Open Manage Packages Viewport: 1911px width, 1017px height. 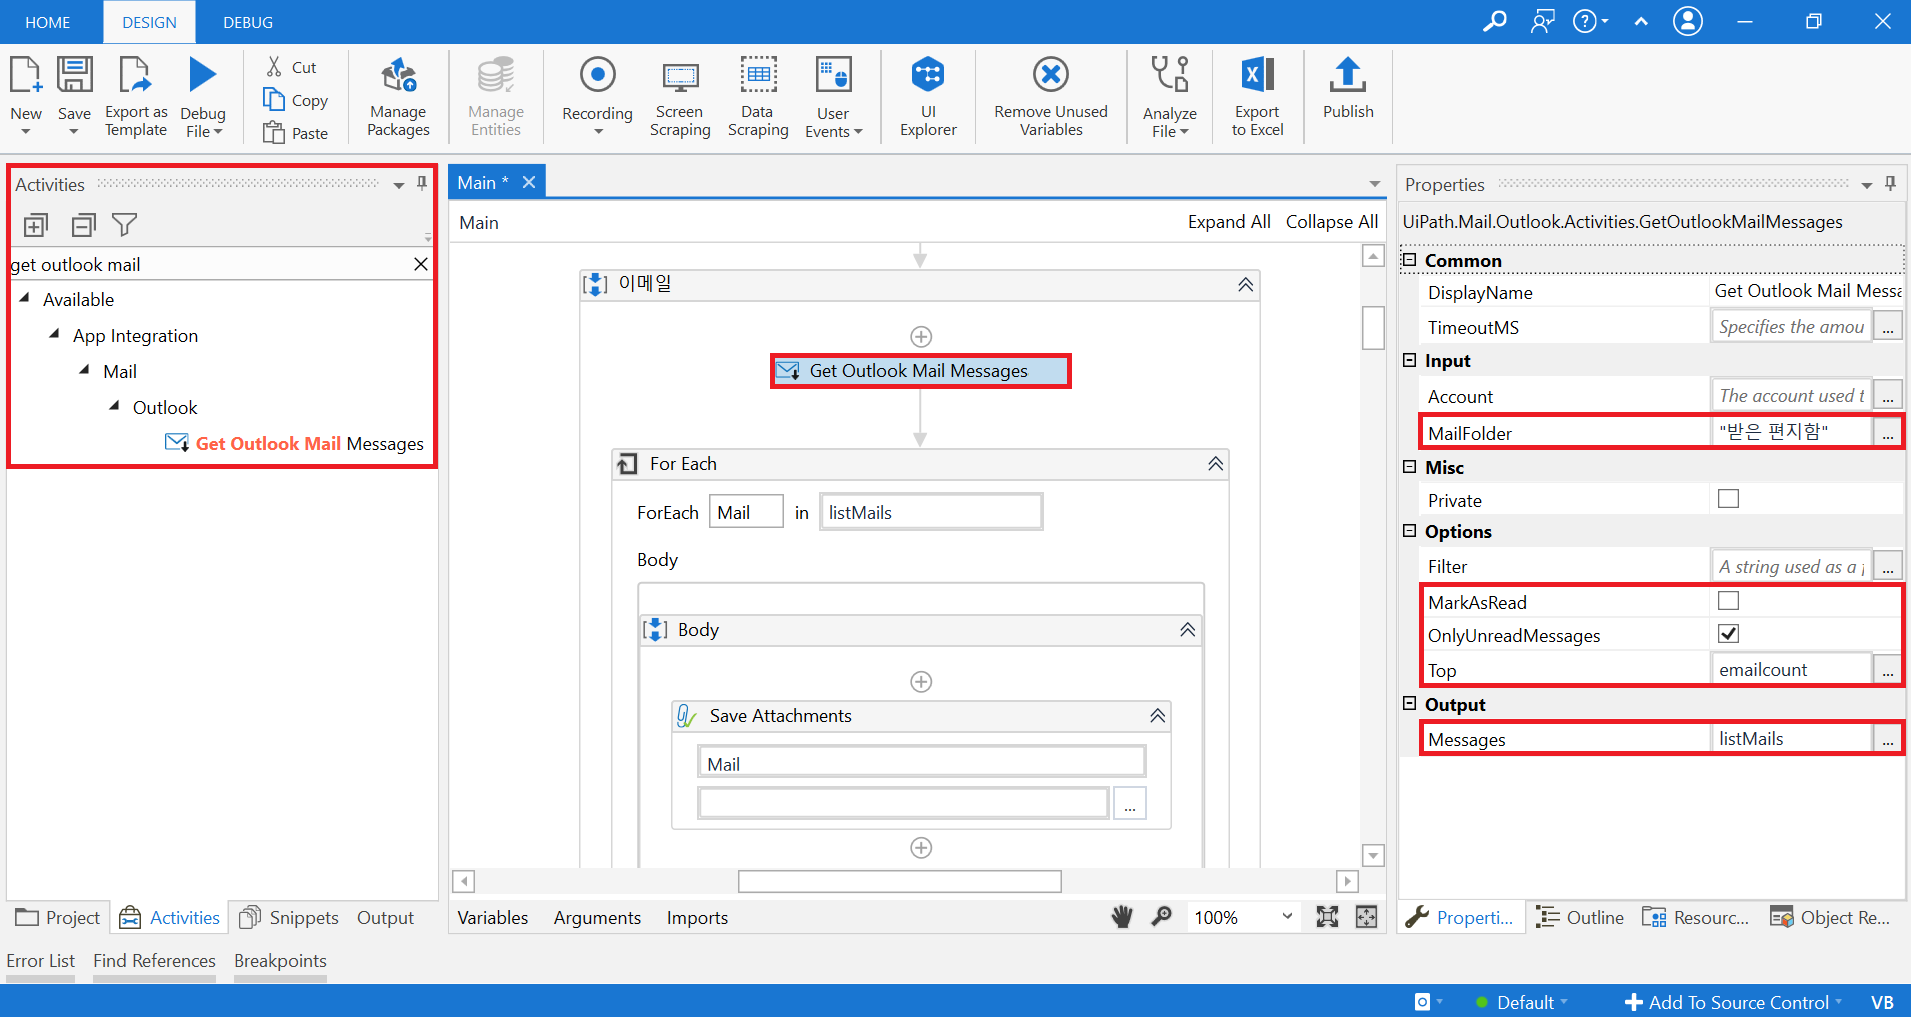(398, 96)
